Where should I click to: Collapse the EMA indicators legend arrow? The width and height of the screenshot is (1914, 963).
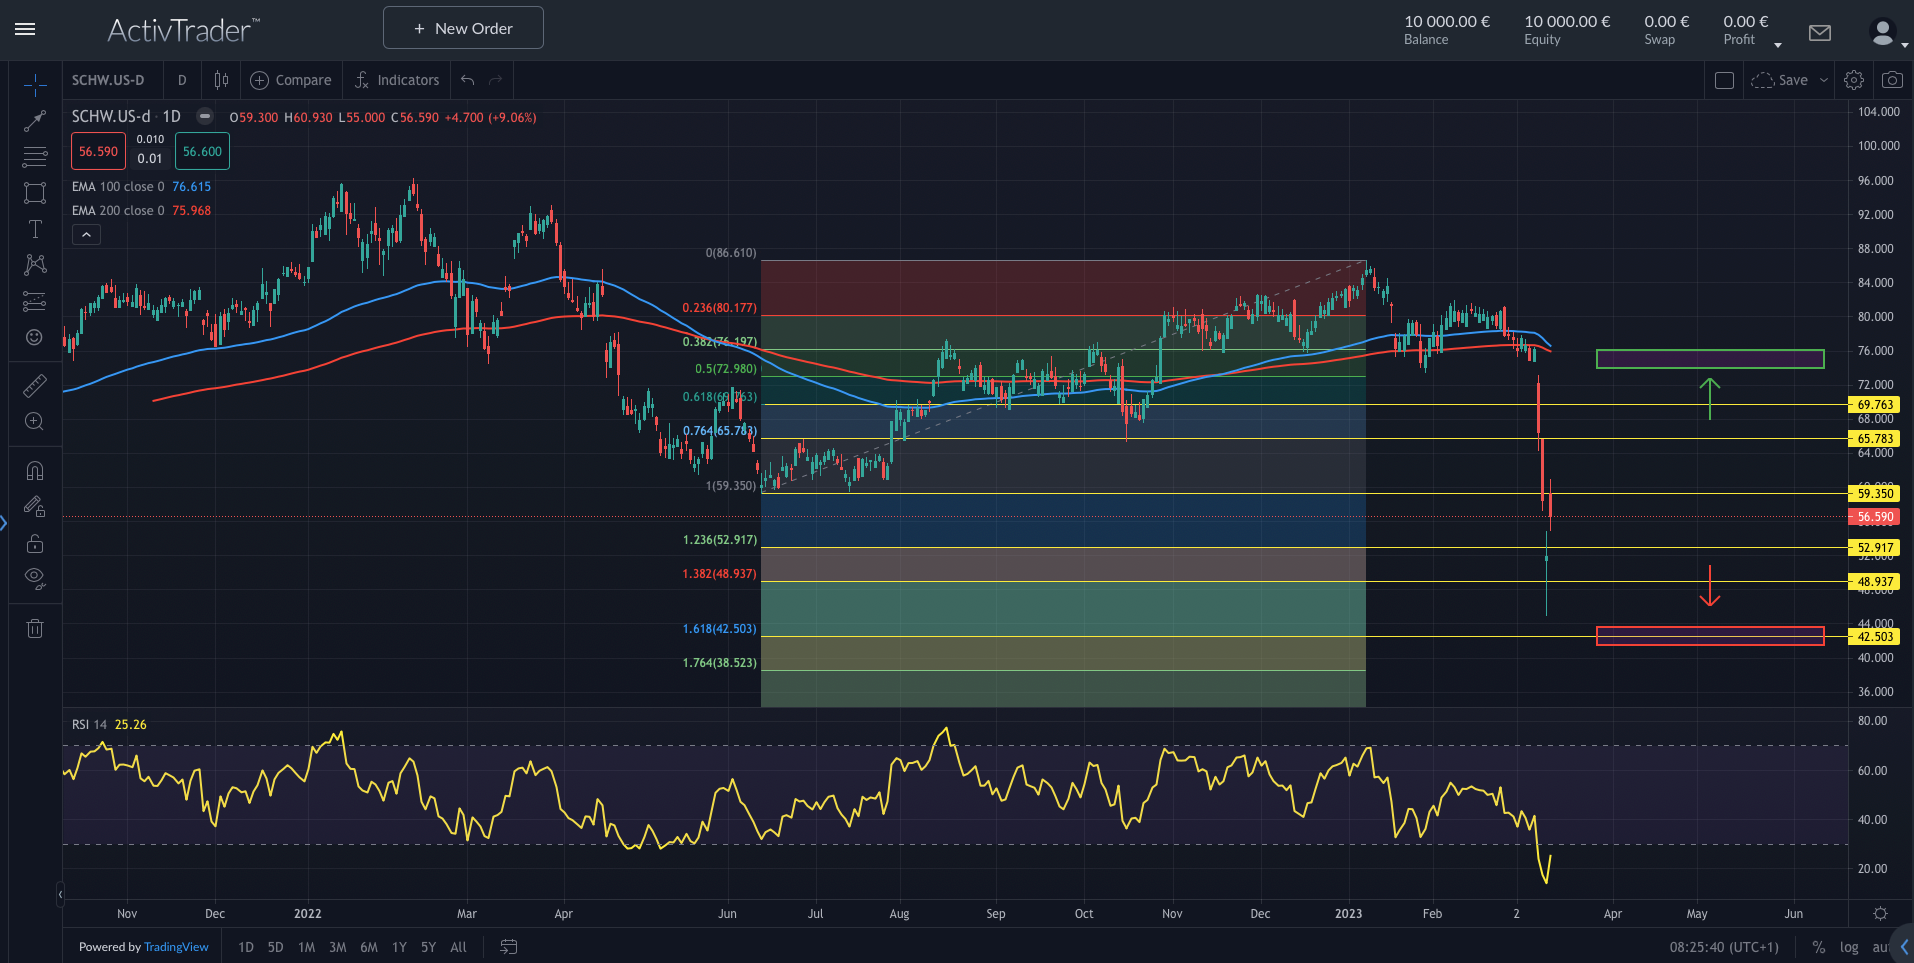coord(86,234)
